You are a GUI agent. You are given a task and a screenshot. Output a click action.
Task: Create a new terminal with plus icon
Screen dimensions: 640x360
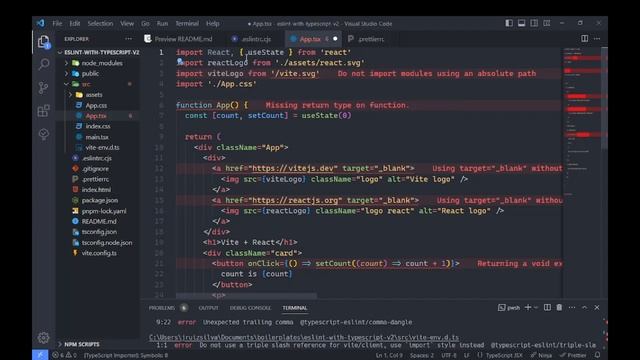(x=528, y=307)
